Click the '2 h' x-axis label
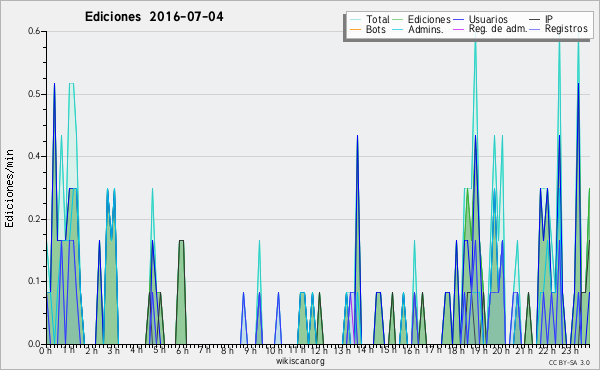This screenshot has height=370, width=600. 91,350
